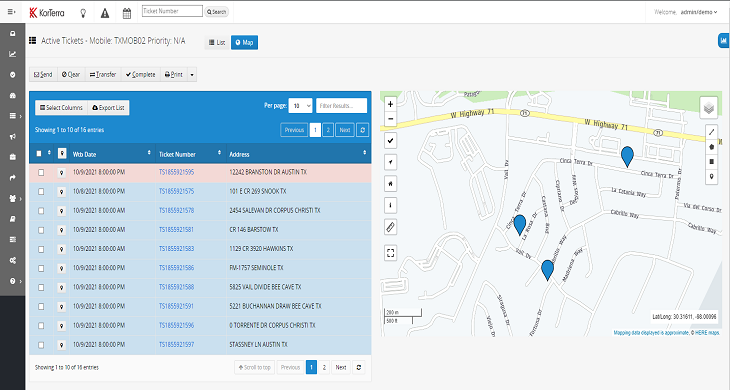Click the Ticket Number search field

(x=172, y=11)
